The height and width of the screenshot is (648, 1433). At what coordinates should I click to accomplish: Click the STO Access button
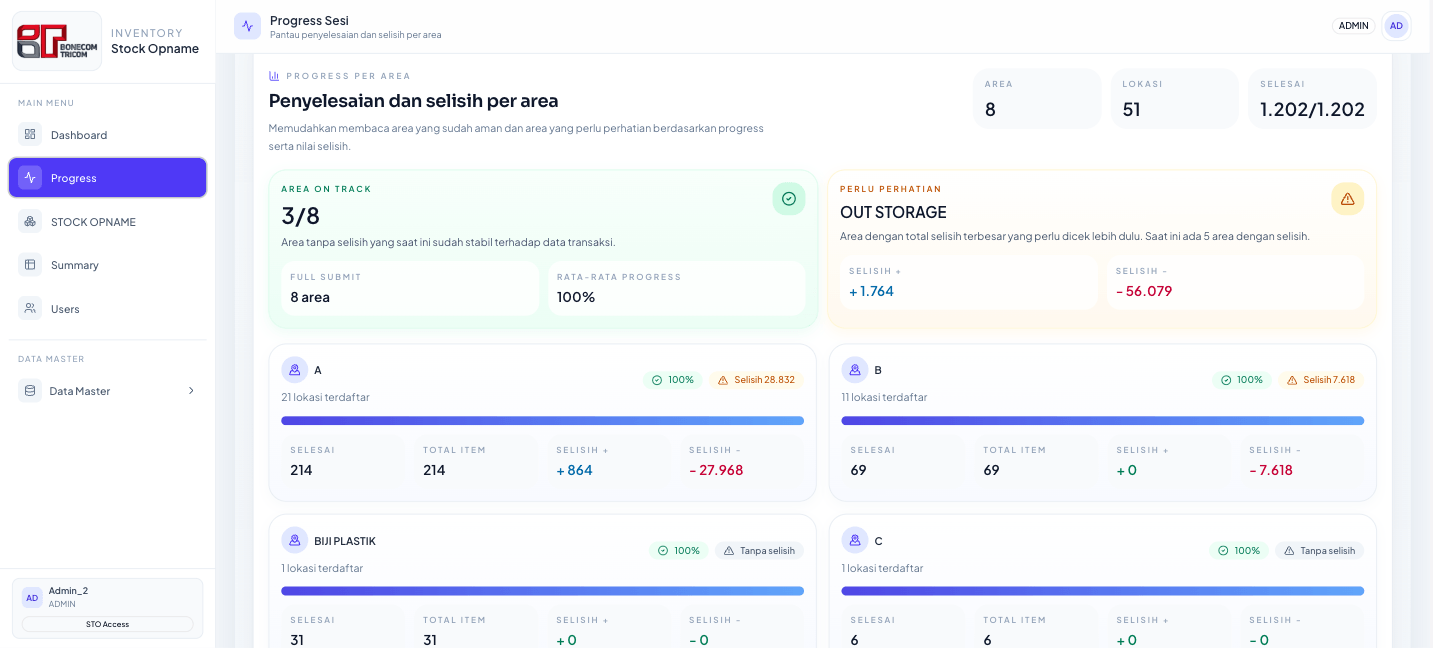coord(107,624)
